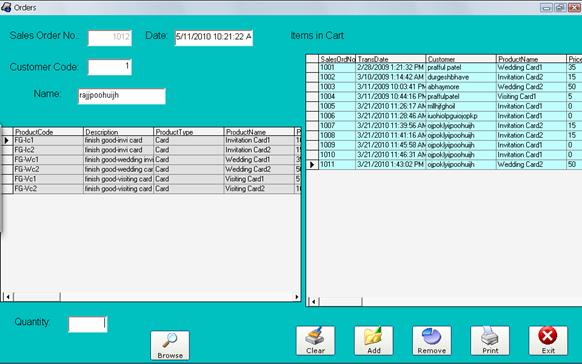
Task: Select product code FG-Ic2 cell
Action: [48, 150]
